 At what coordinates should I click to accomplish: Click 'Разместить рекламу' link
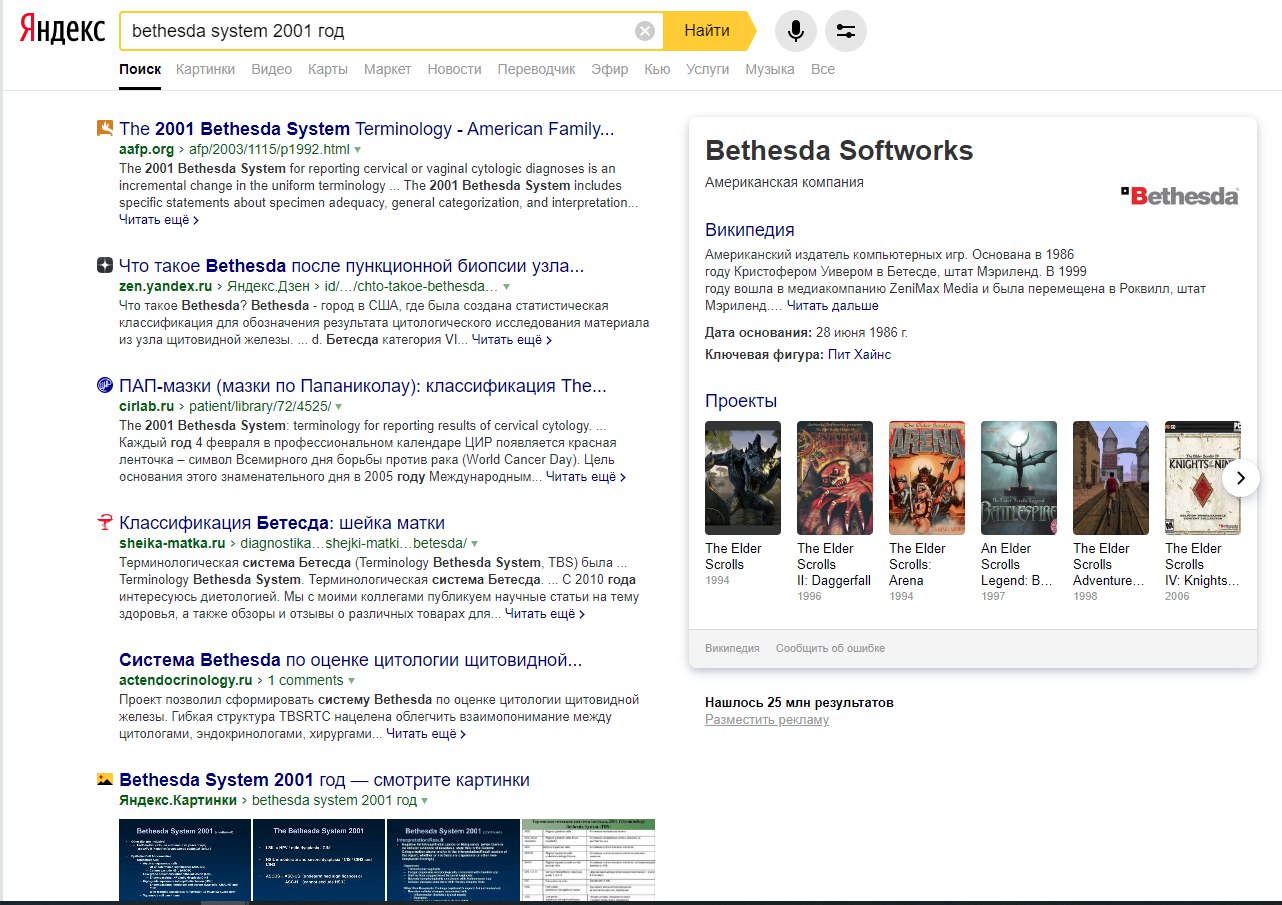click(767, 720)
